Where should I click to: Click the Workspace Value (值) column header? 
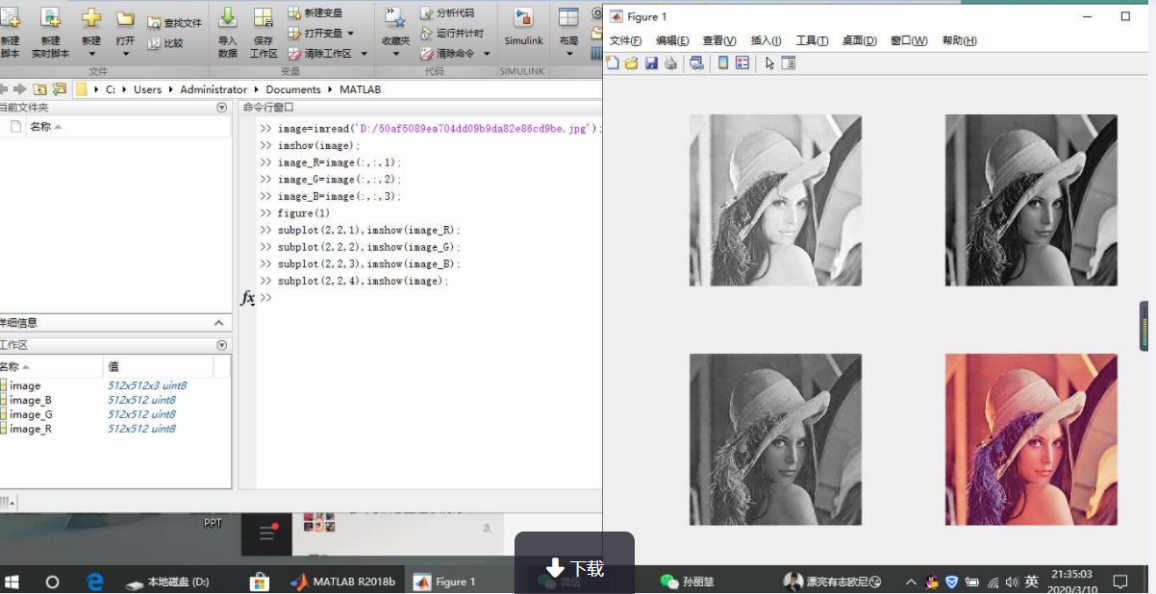pyautogui.click(x=114, y=366)
